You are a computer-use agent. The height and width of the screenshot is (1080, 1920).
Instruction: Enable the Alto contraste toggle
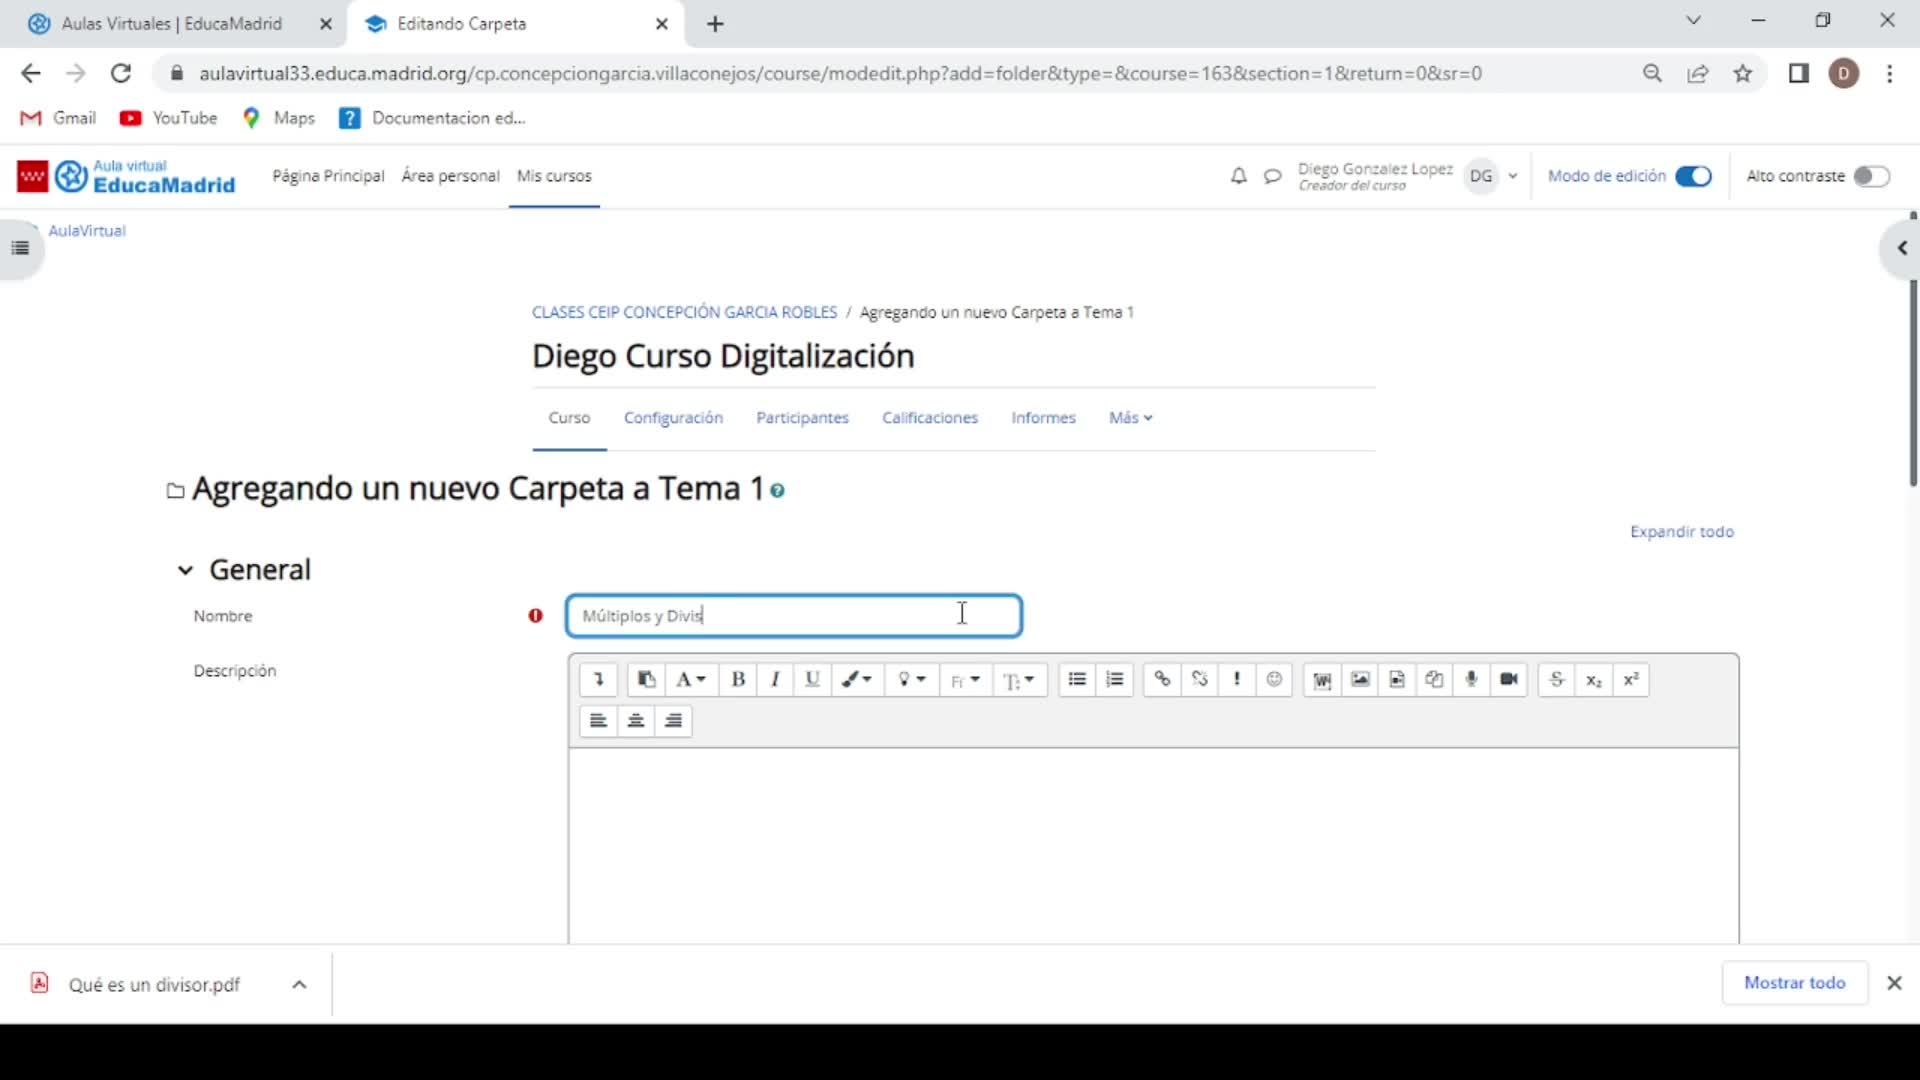(x=1870, y=176)
